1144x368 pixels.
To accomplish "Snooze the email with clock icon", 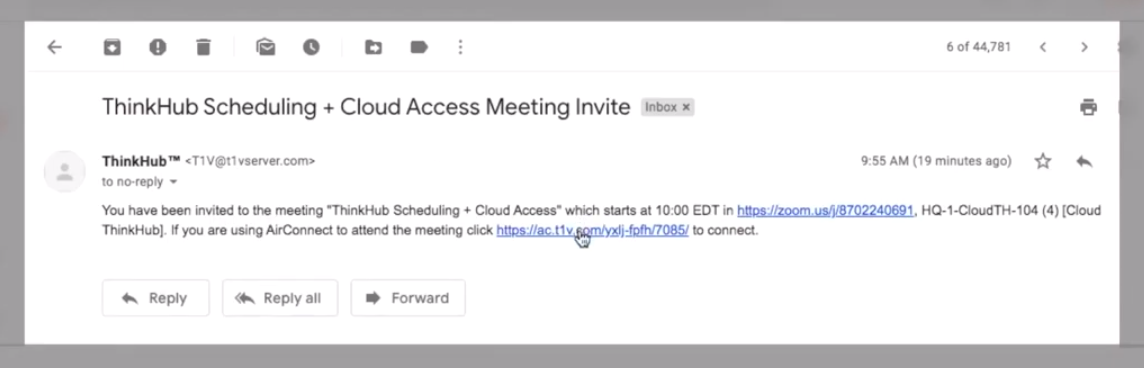I will (x=312, y=47).
